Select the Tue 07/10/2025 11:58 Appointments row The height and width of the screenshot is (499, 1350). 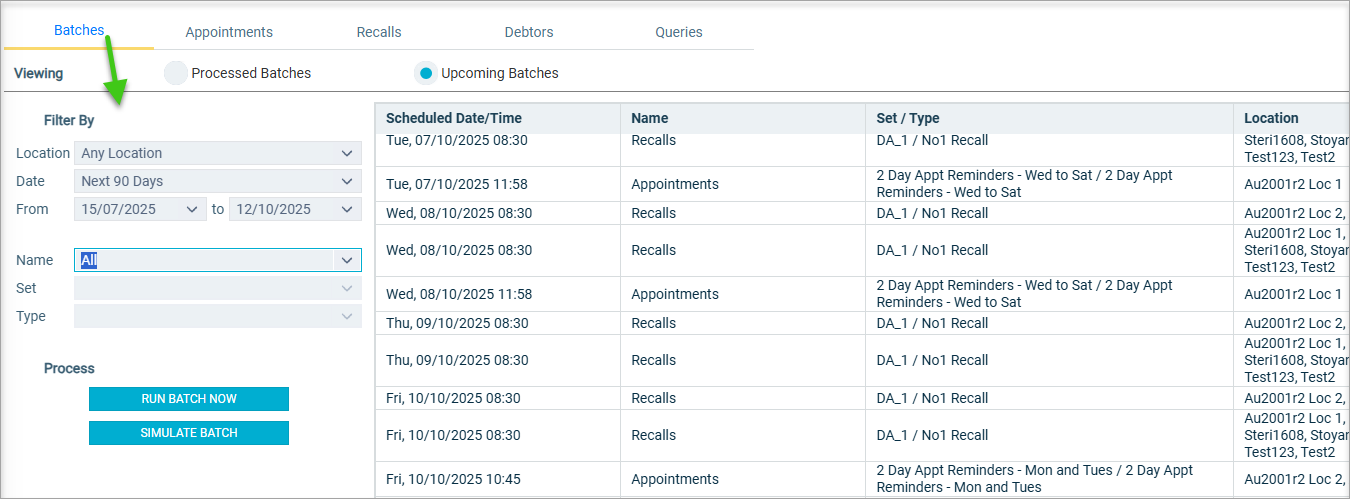[862, 184]
